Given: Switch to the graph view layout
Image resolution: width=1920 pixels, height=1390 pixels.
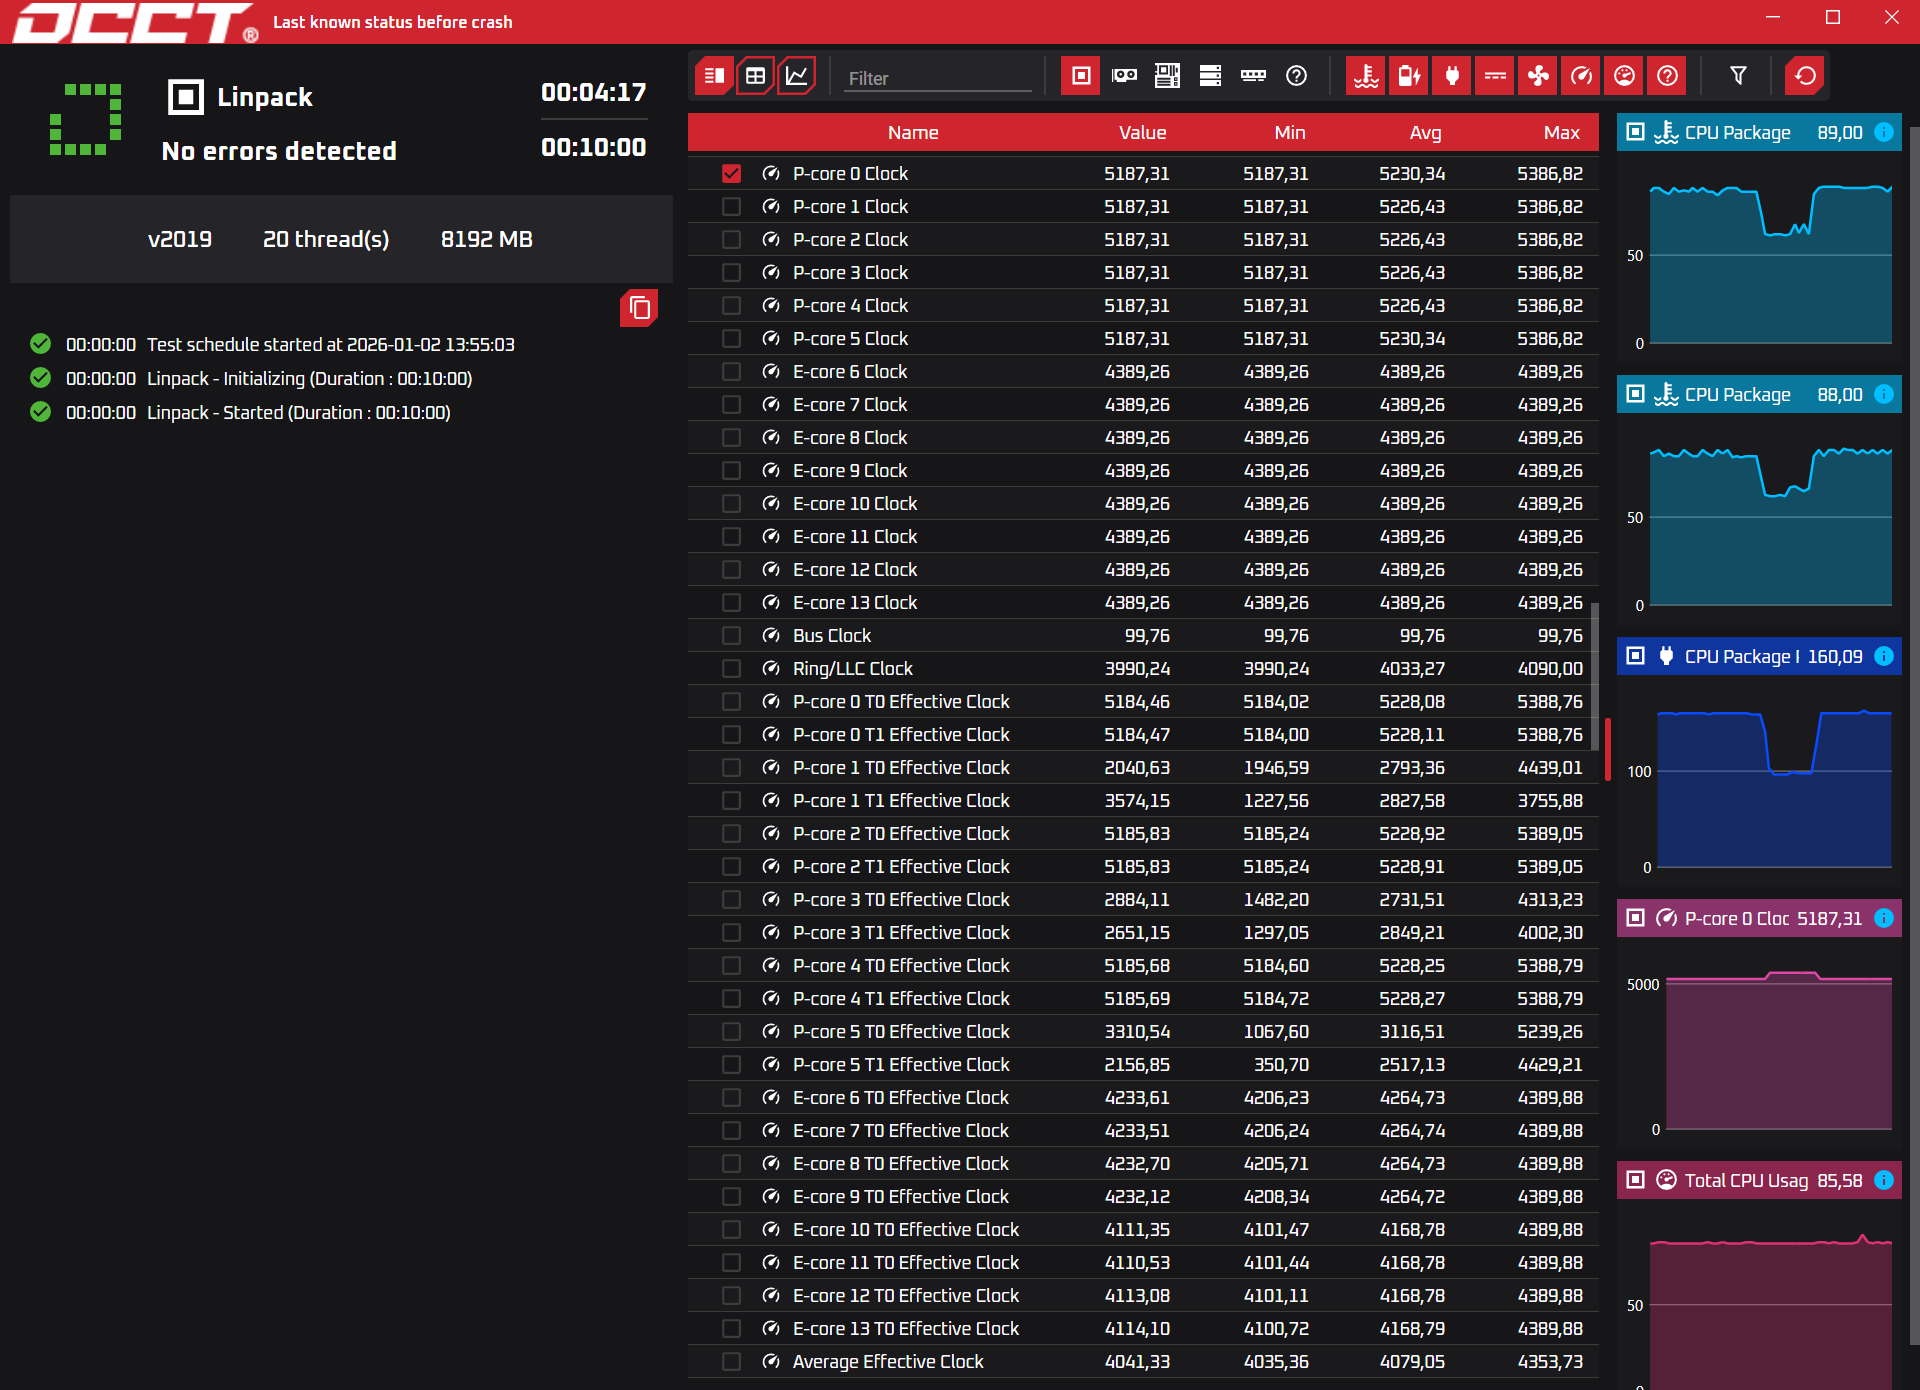Looking at the screenshot, I should pos(797,76).
